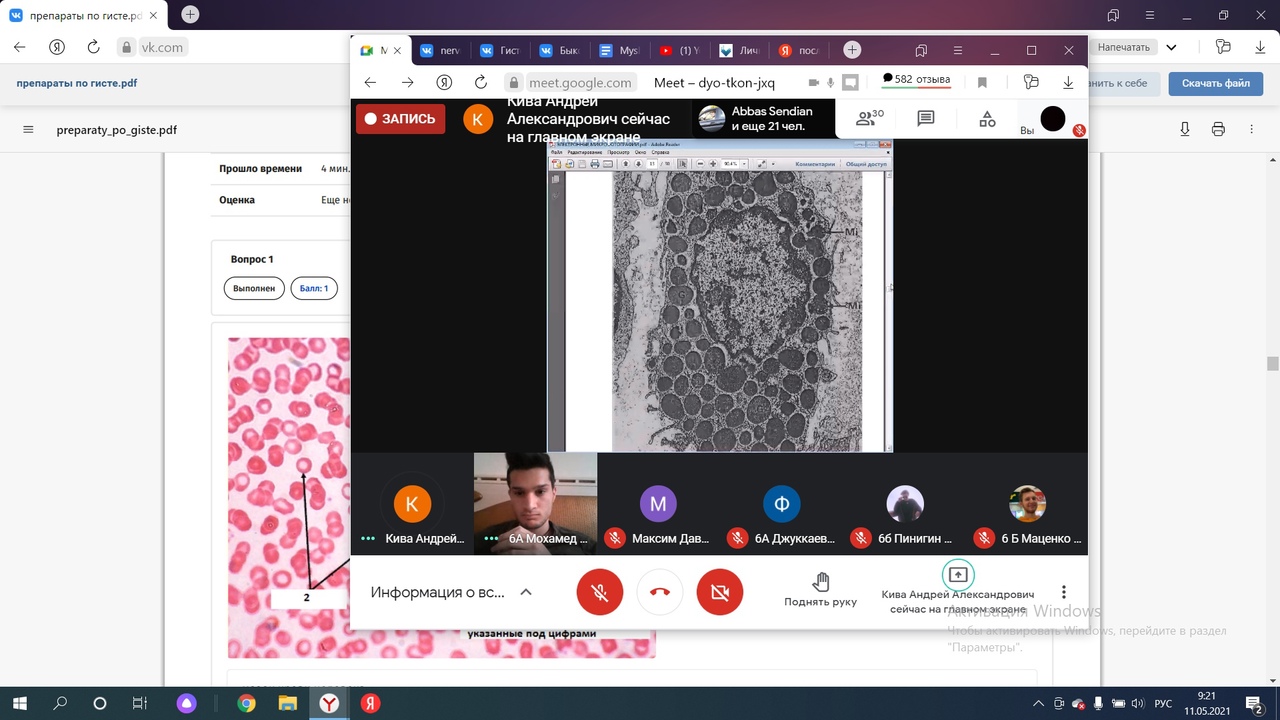This screenshot has width=1280, height=720.
Task: Go back in Meet browser window
Action: coord(371,83)
